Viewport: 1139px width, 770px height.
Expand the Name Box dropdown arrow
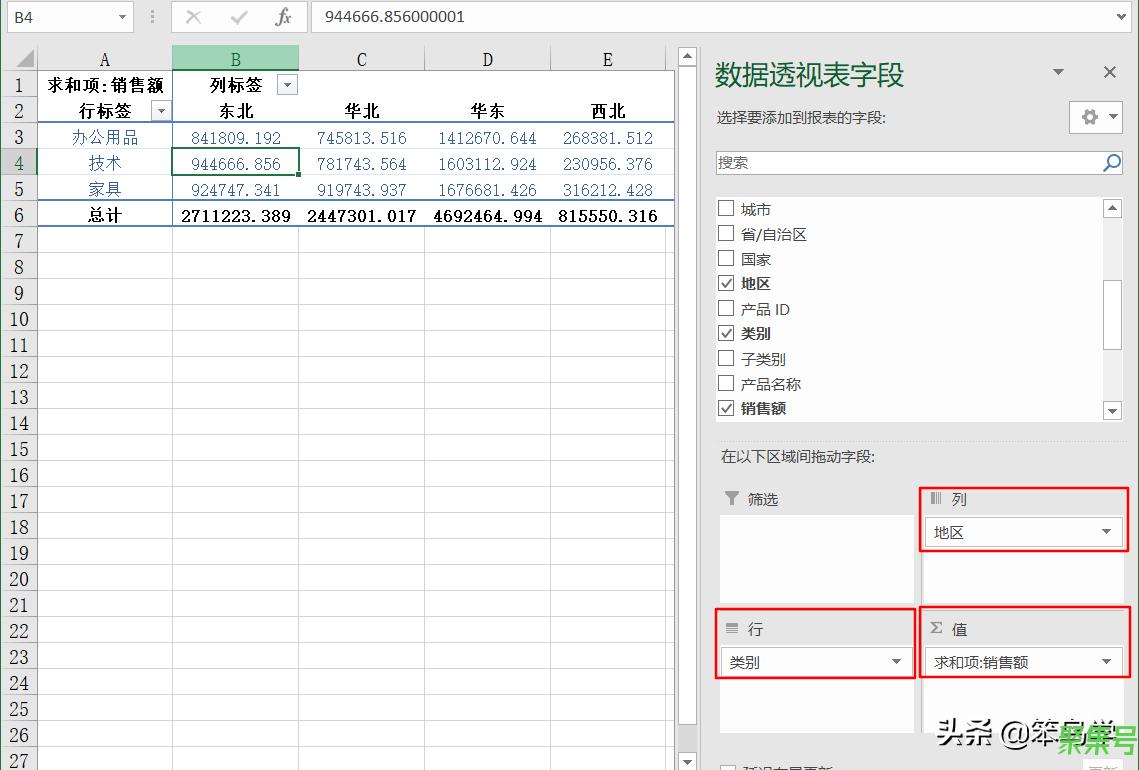click(x=122, y=17)
